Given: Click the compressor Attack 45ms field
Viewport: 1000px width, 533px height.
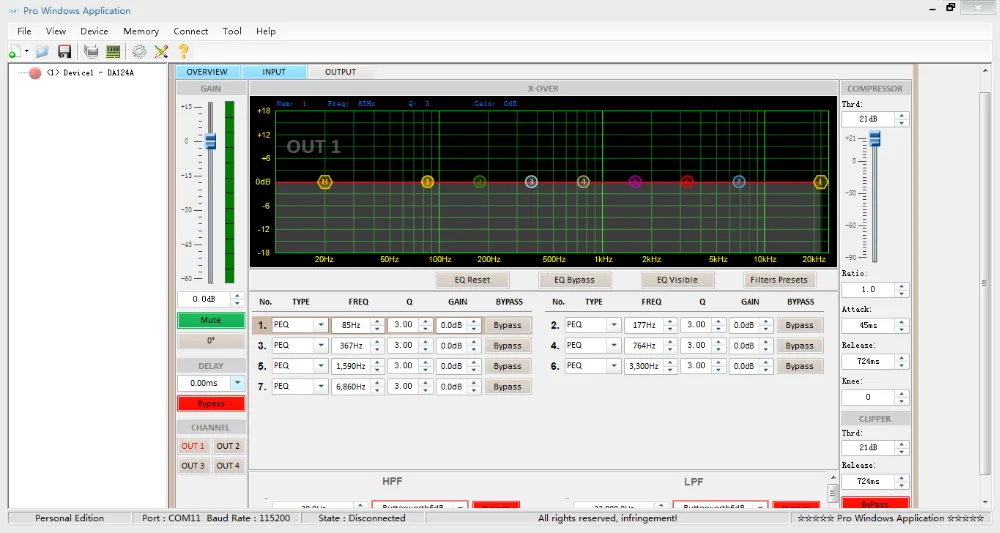Looking at the screenshot, I should click(x=869, y=325).
